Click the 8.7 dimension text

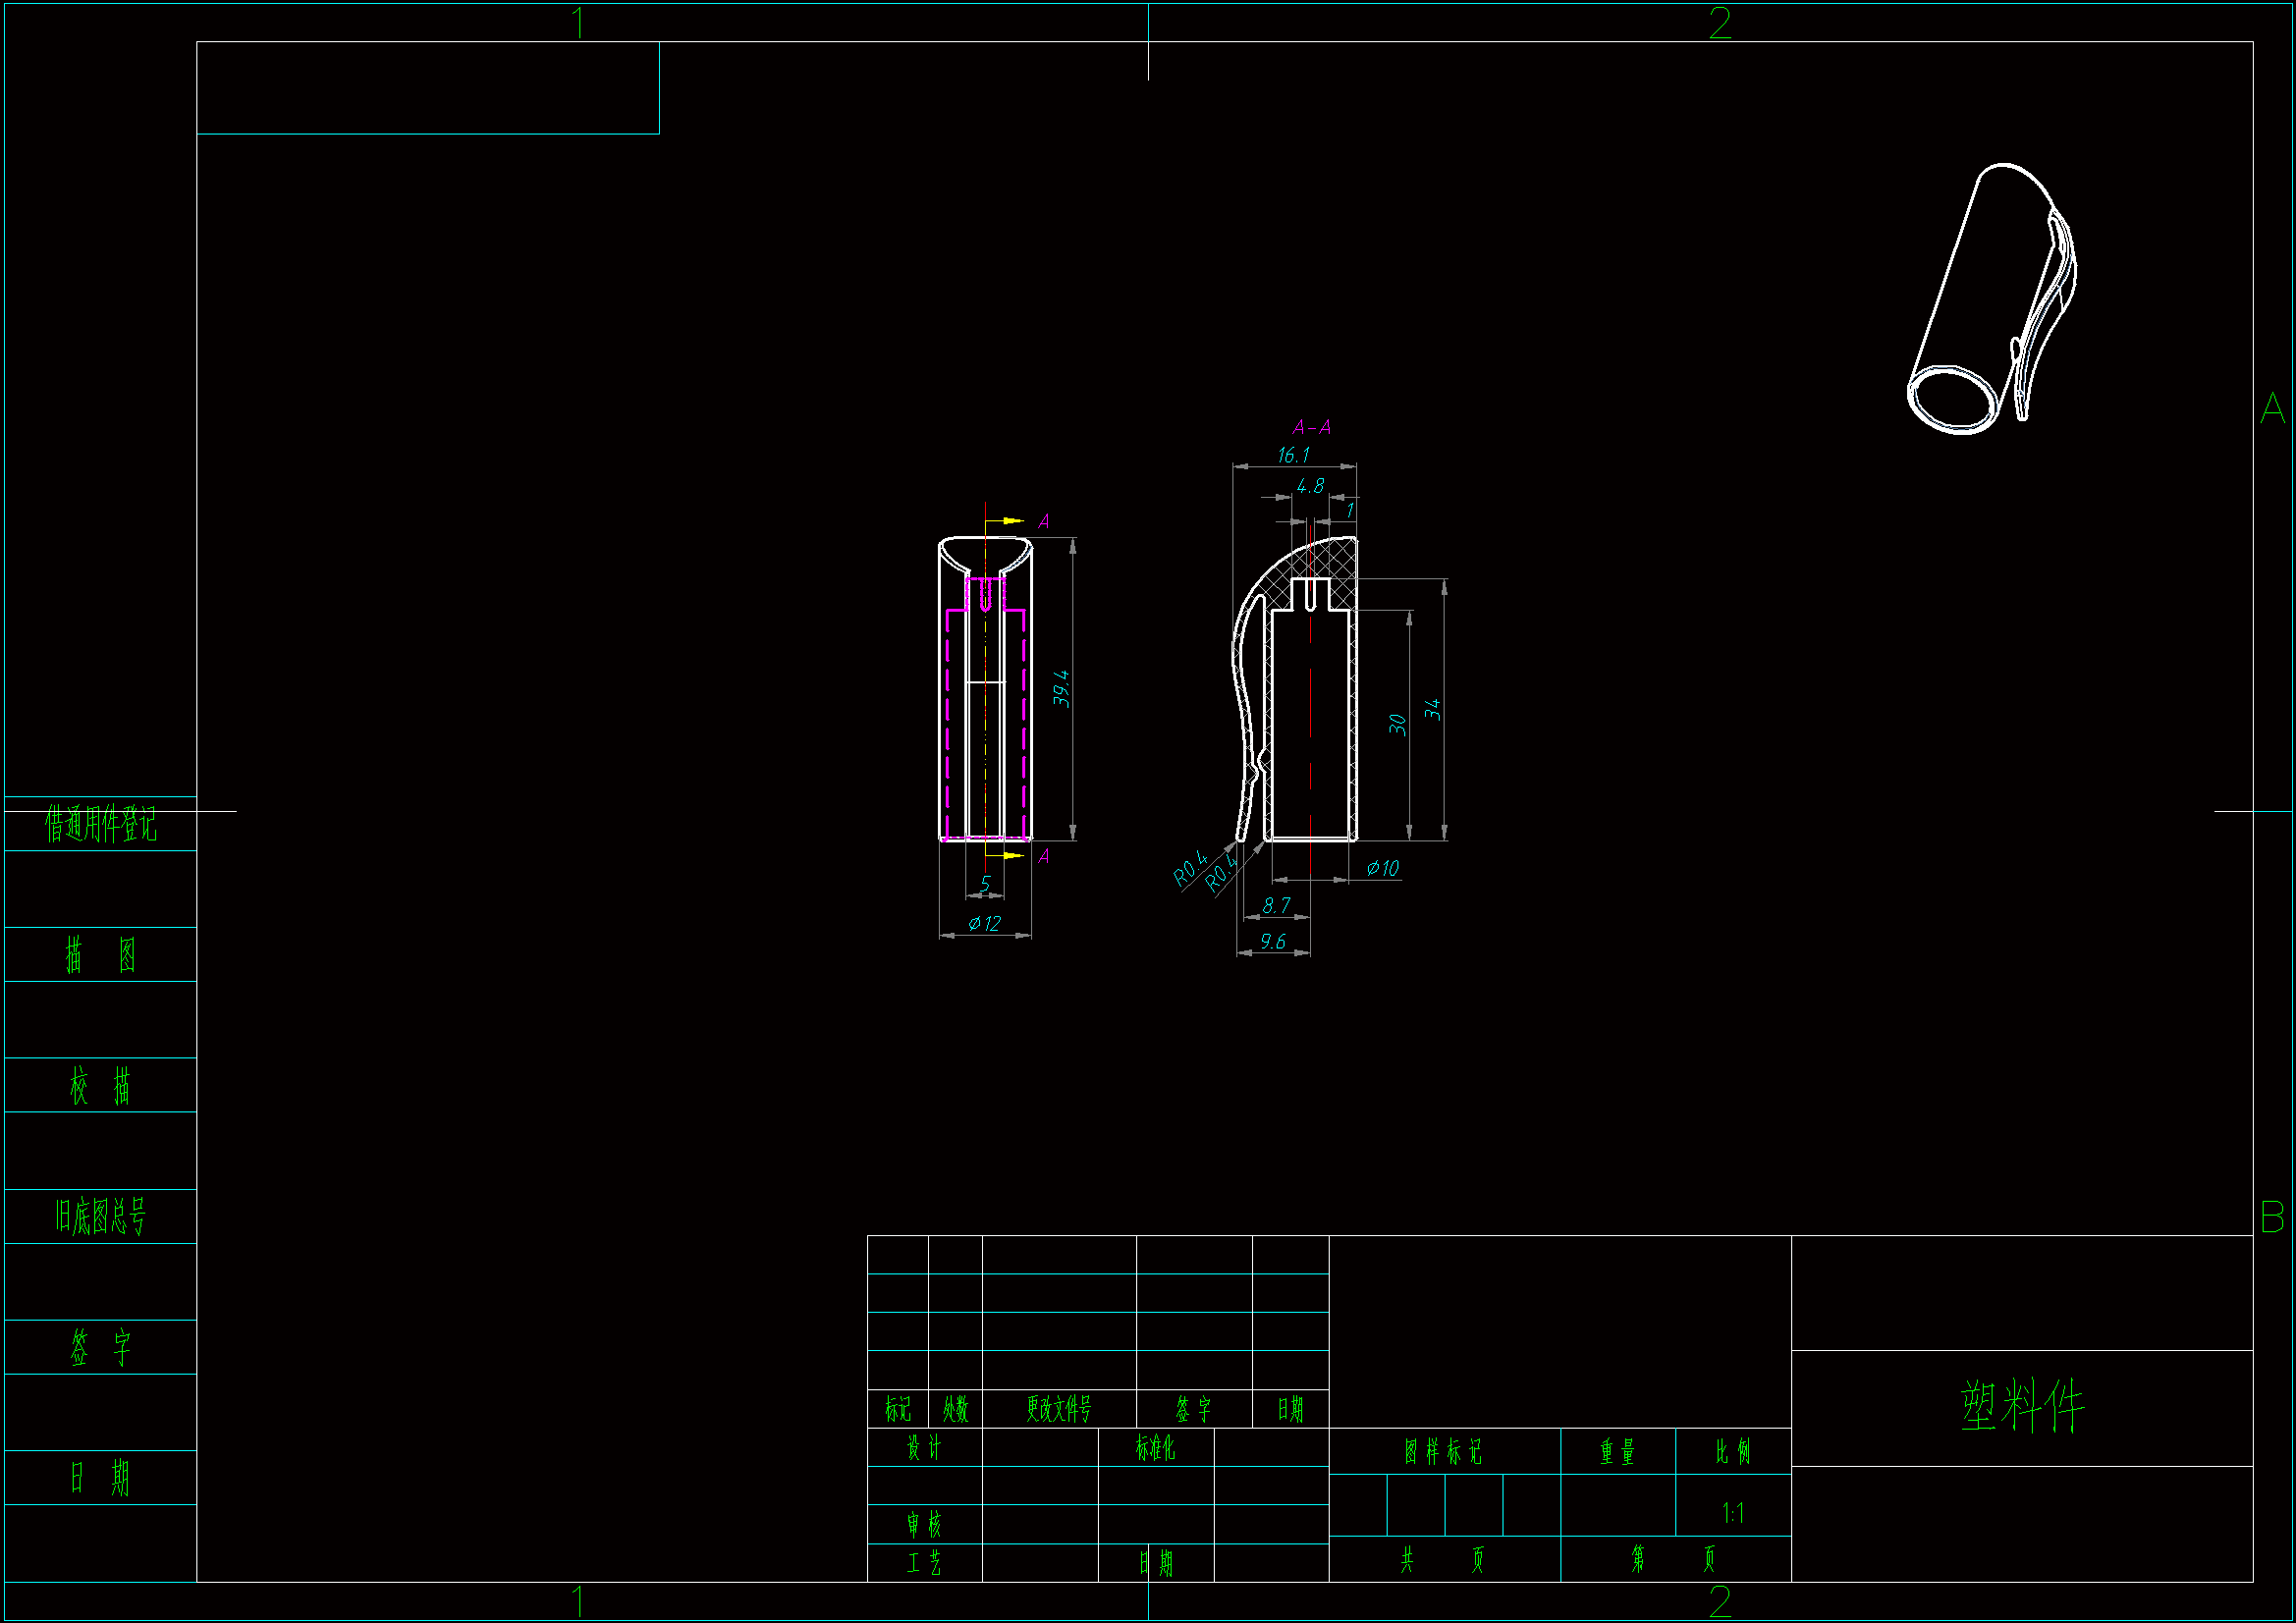pos(1275,905)
